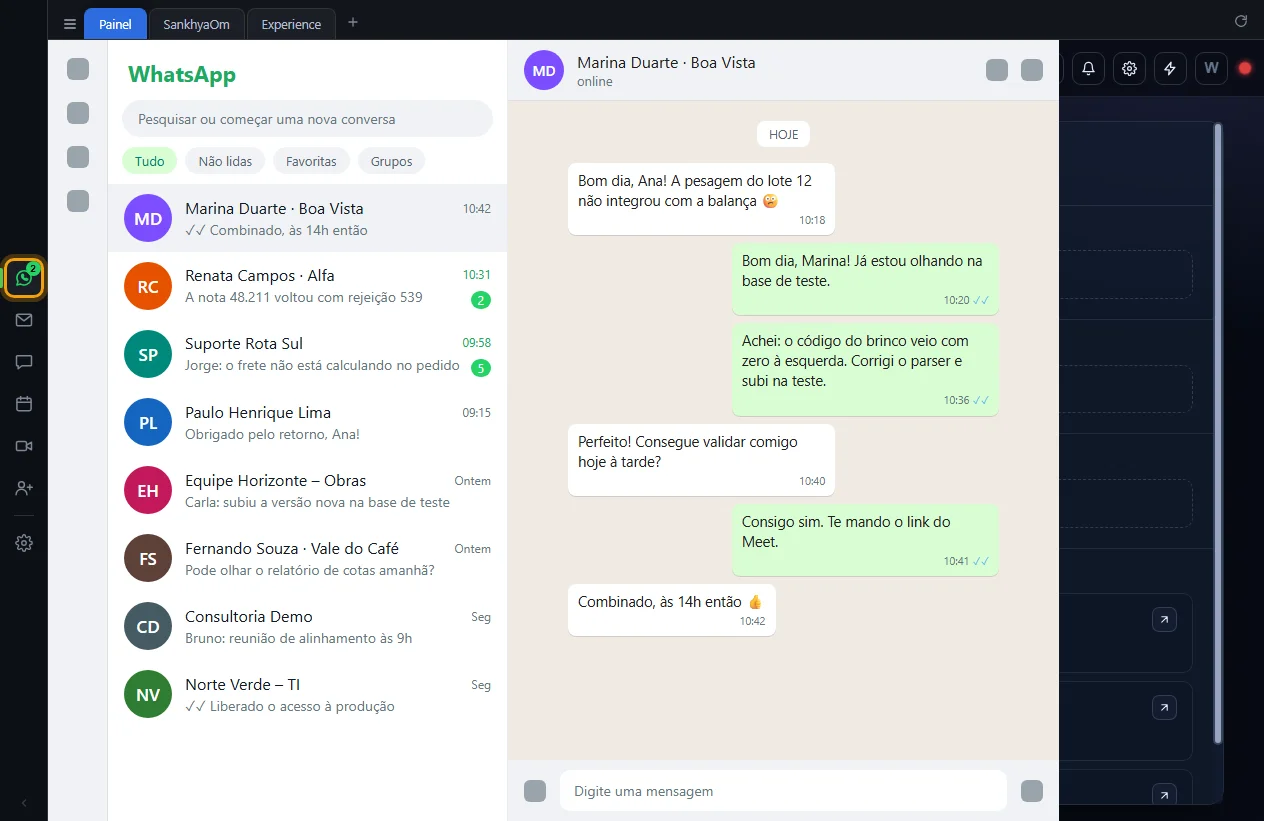Select the Tudo chat filter
The height and width of the screenshot is (821, 1264).
(150, 161)
